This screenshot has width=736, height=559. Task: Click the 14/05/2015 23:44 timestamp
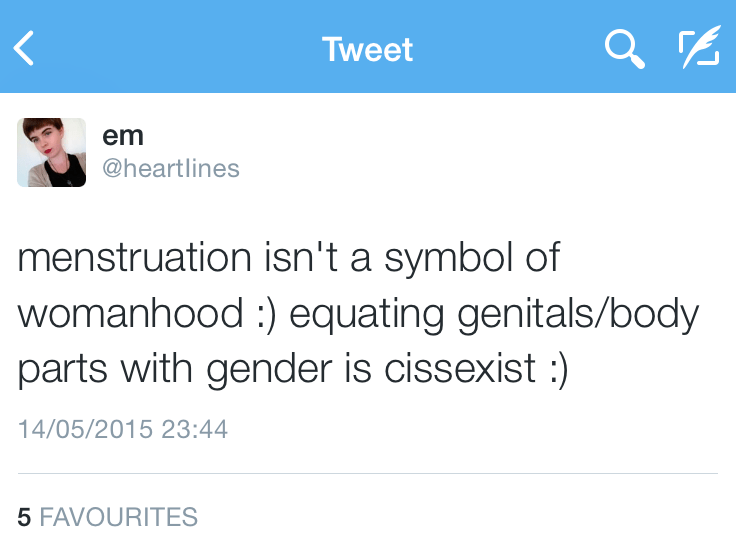point(123,430)
